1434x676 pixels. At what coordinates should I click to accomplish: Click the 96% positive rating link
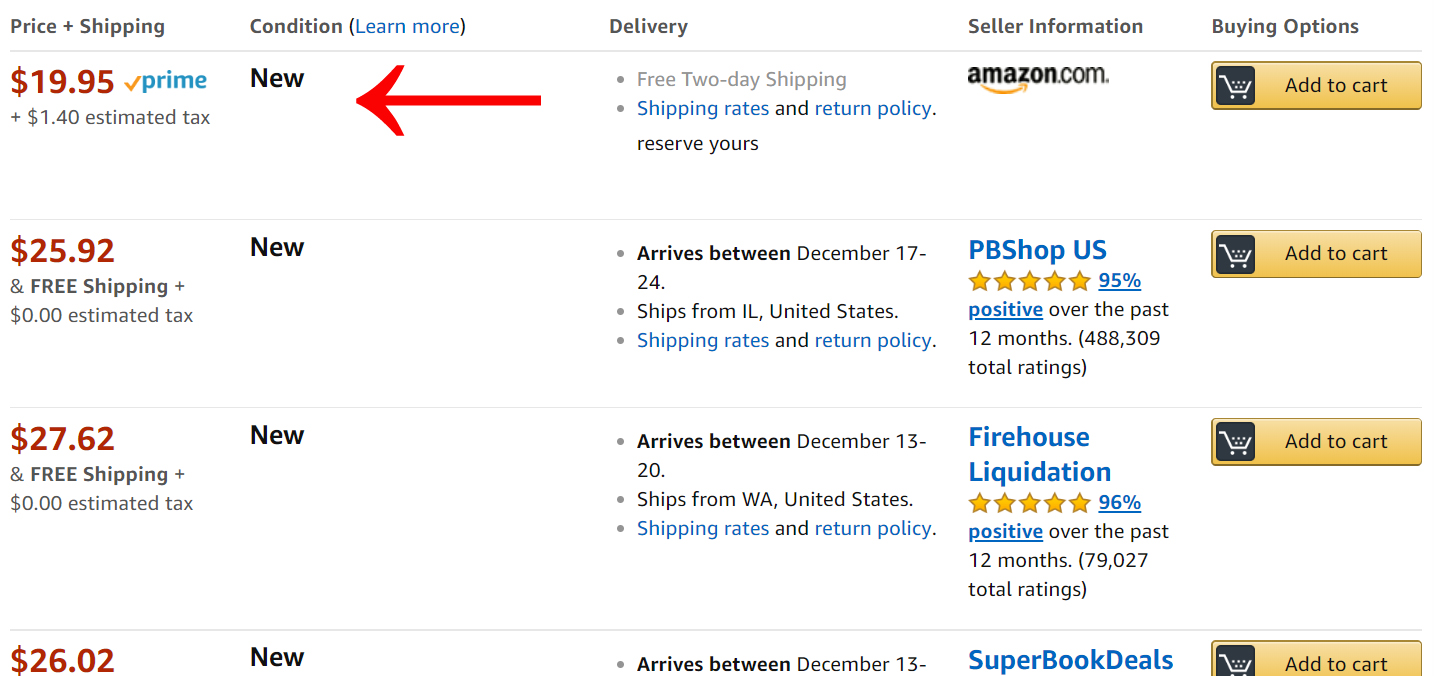[x=1119, y=503]
